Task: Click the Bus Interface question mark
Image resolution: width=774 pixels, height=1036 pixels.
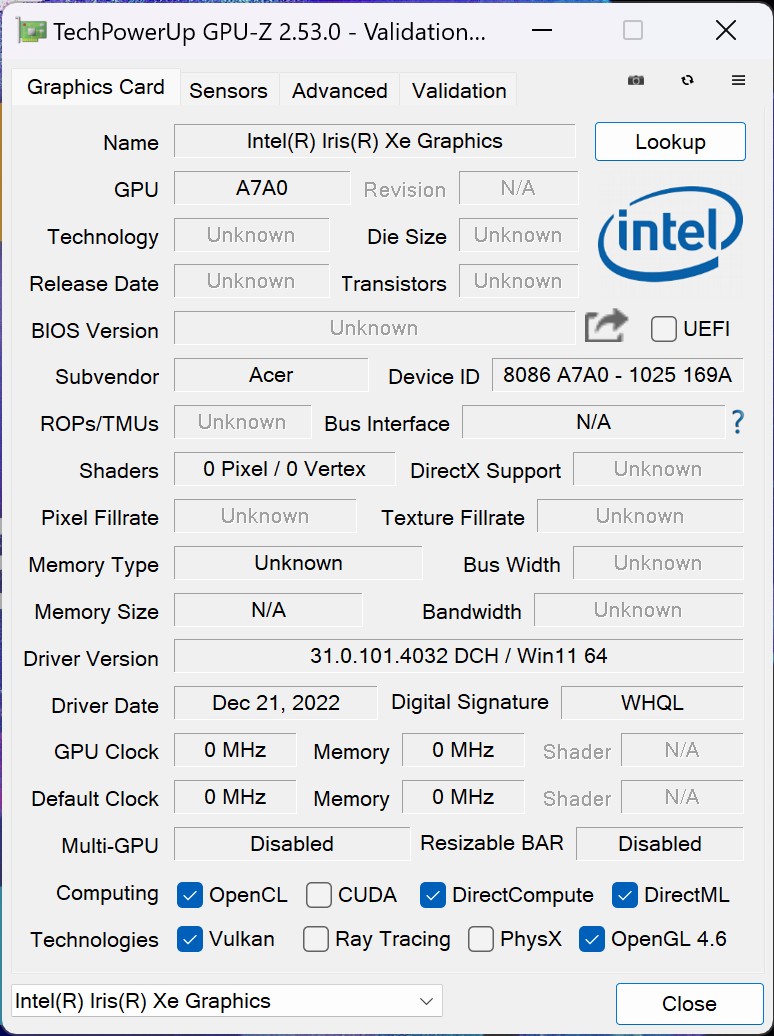Action: (x=737, y=423)
